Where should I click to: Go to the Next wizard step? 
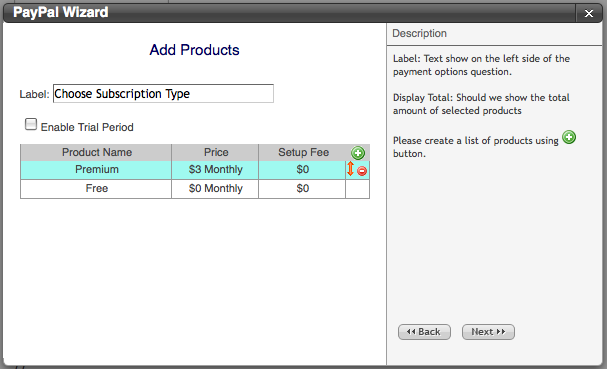(488, 332)
